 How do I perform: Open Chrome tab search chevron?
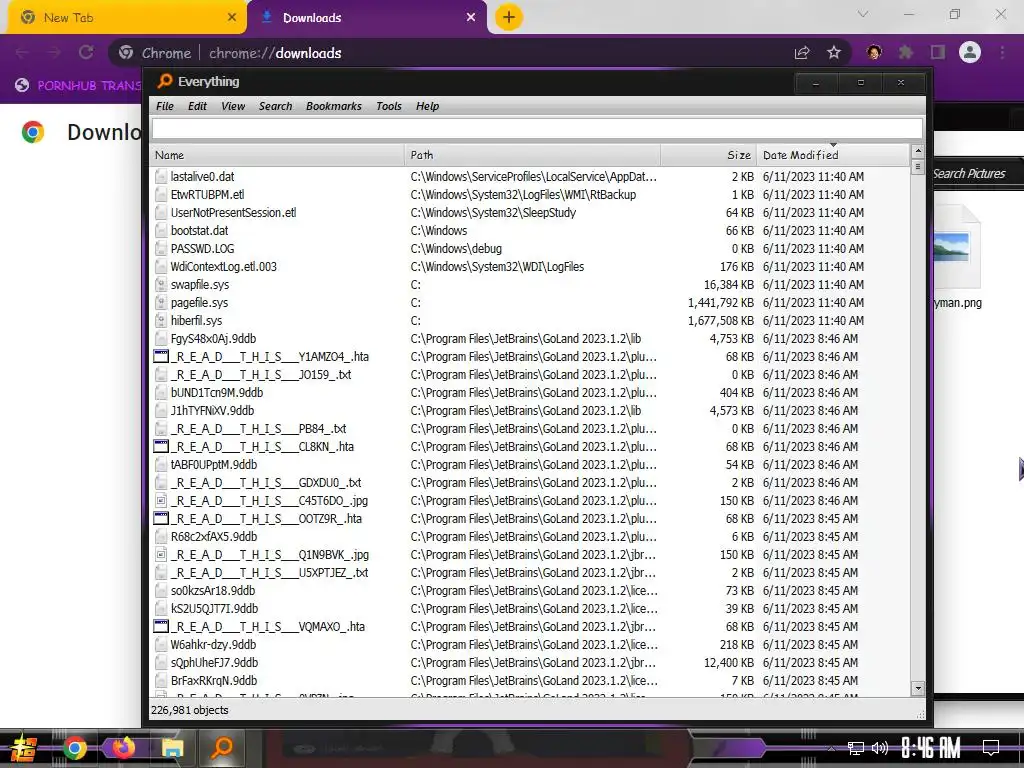(x=863, y=14)
